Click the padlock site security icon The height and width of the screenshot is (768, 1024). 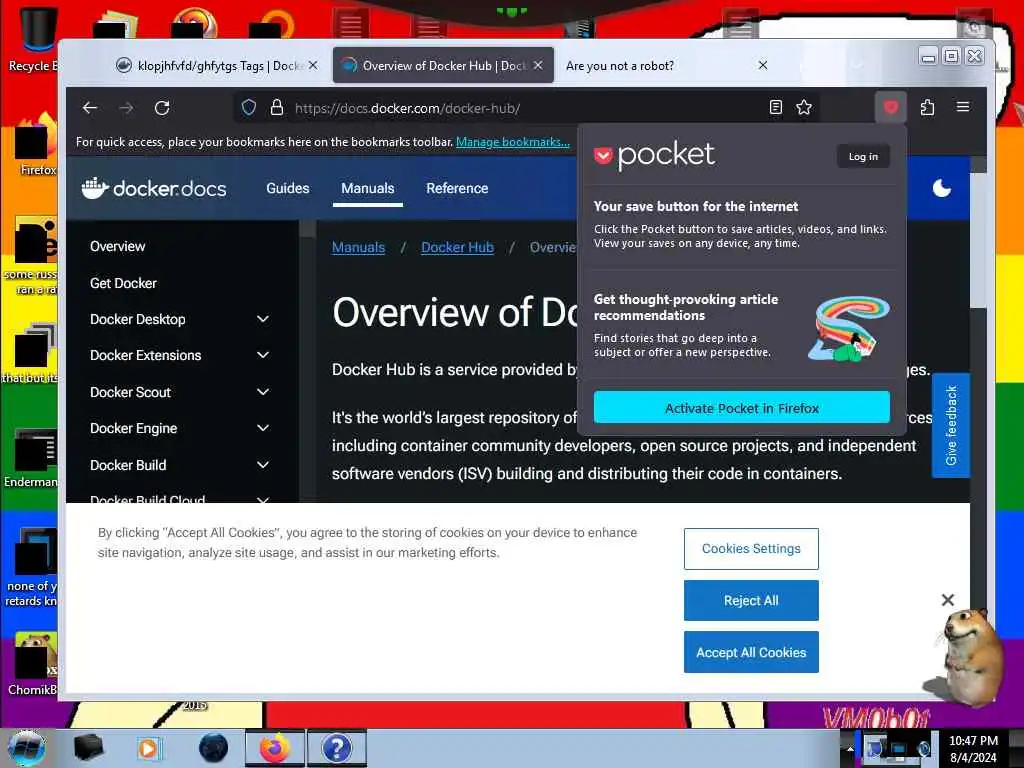pyautogui.click(x=277, y=108)
